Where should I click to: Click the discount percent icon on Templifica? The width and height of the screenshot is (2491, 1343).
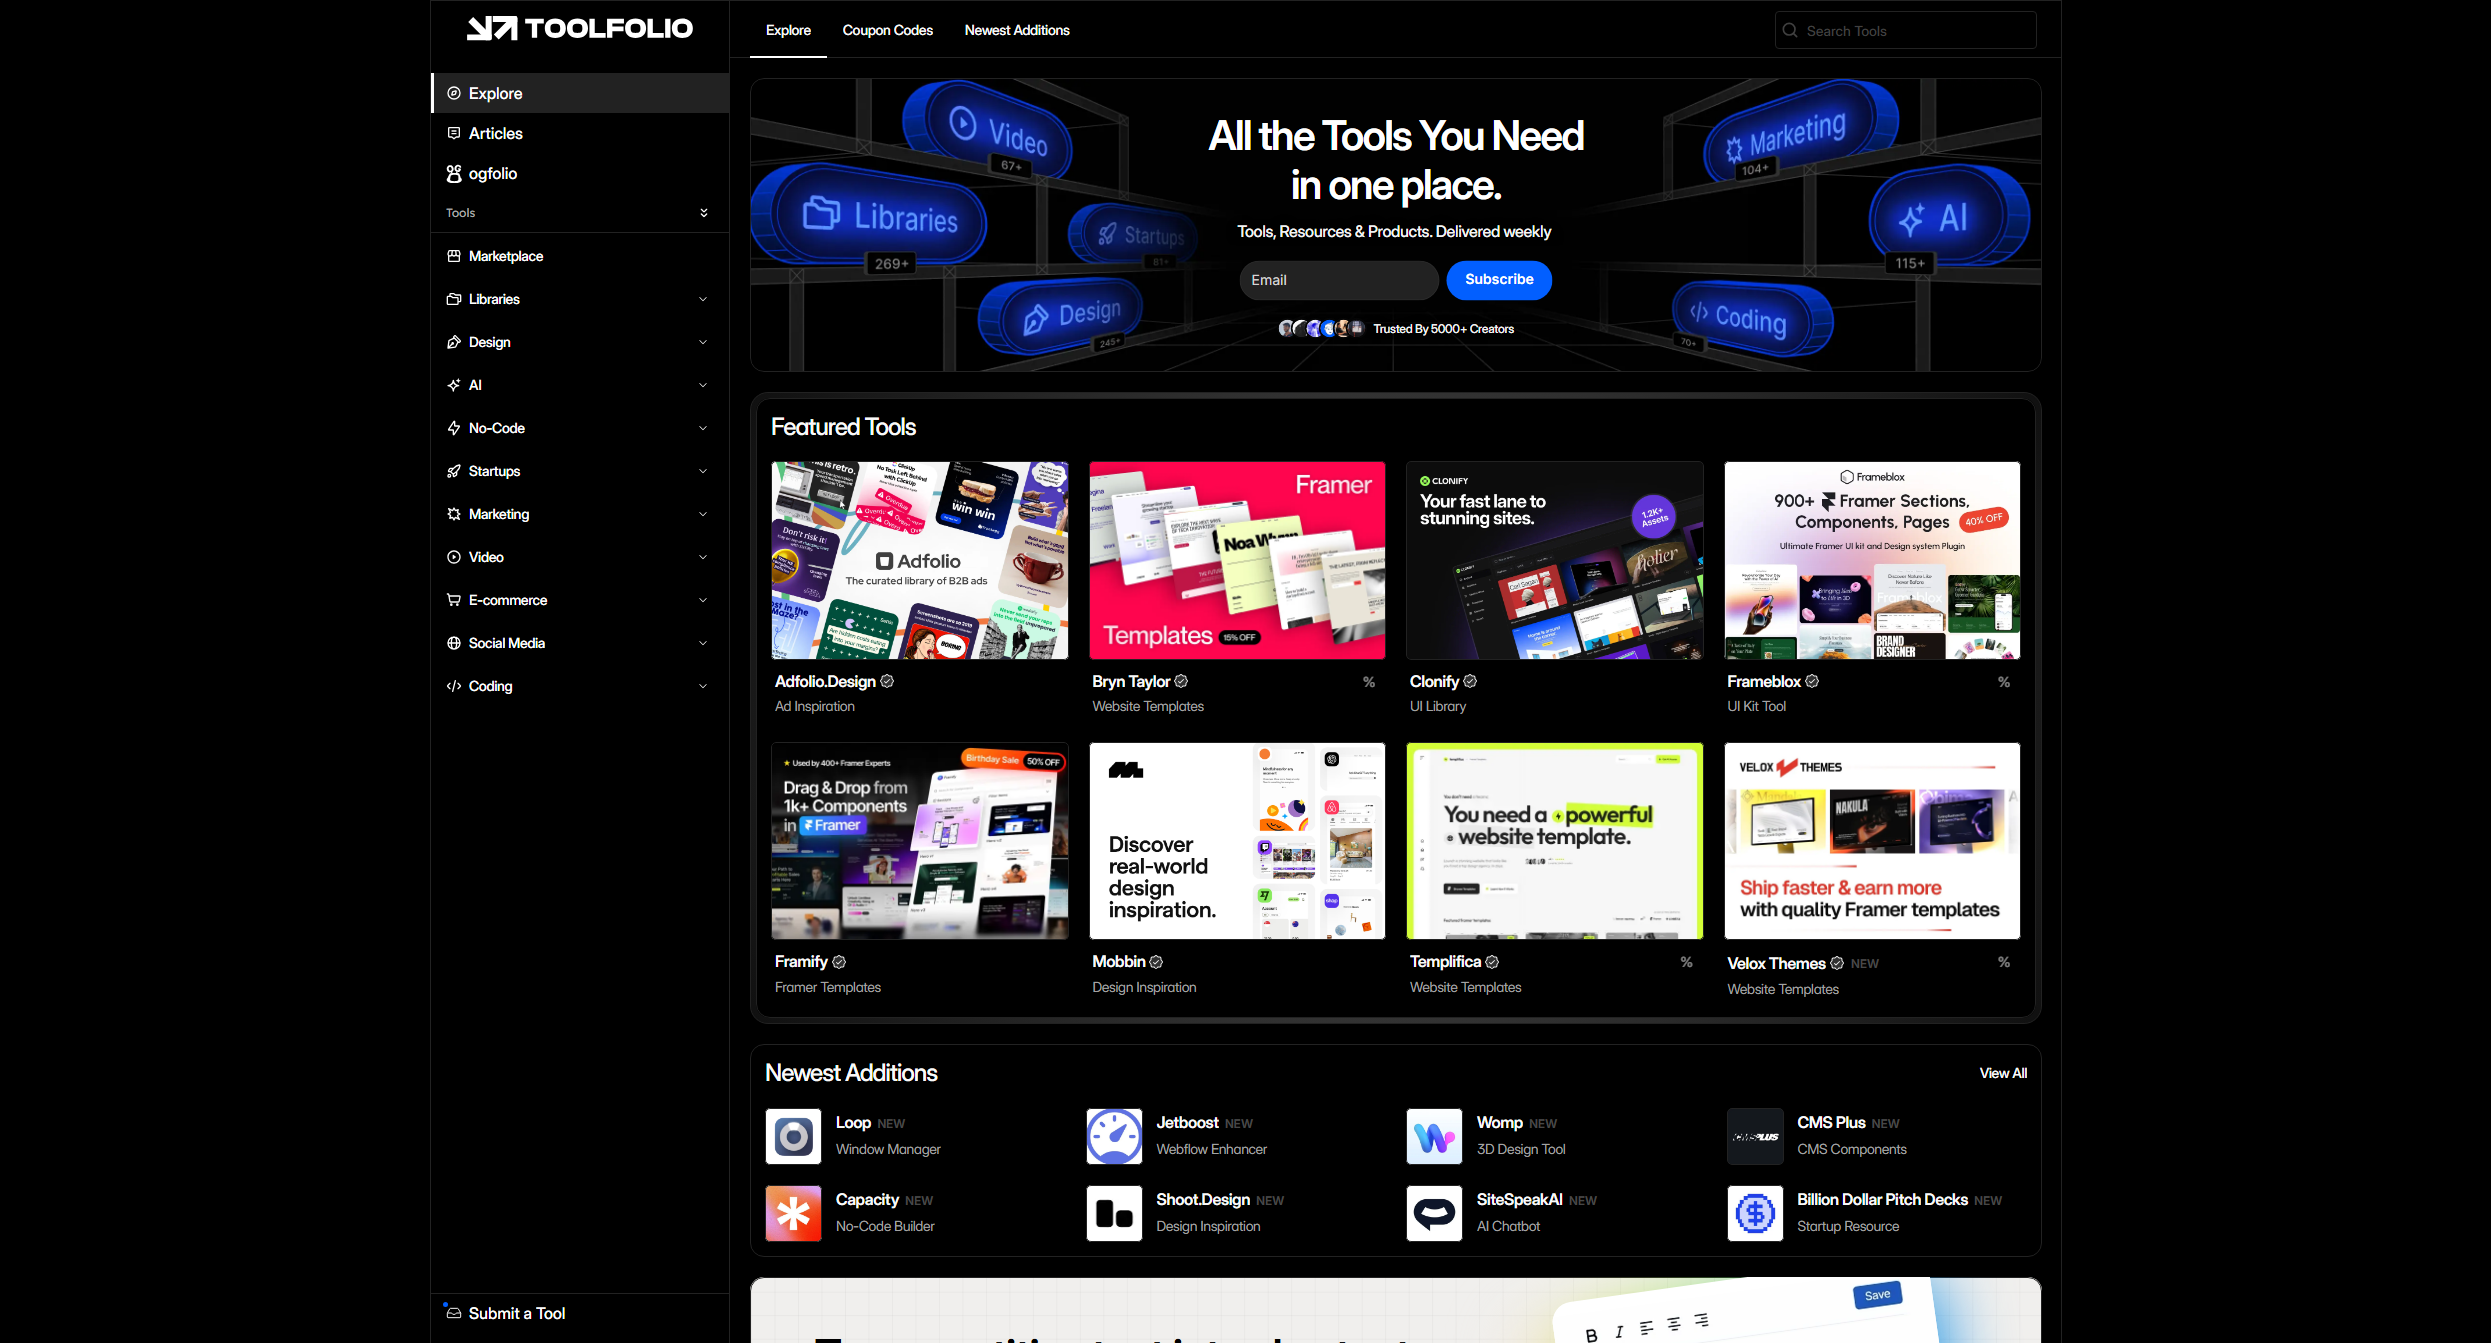tap(1687, 962)
